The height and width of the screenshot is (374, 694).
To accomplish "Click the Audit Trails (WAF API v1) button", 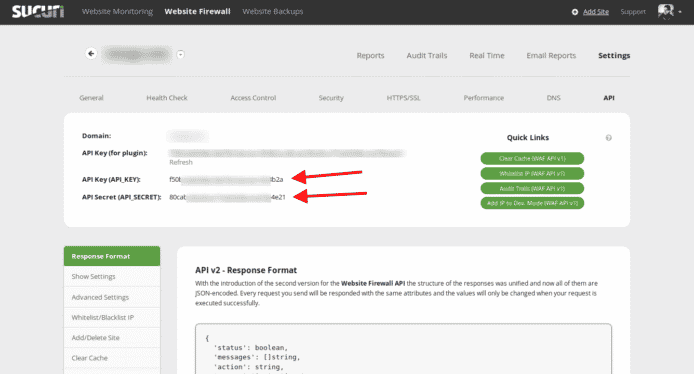I will pos(532,189).
